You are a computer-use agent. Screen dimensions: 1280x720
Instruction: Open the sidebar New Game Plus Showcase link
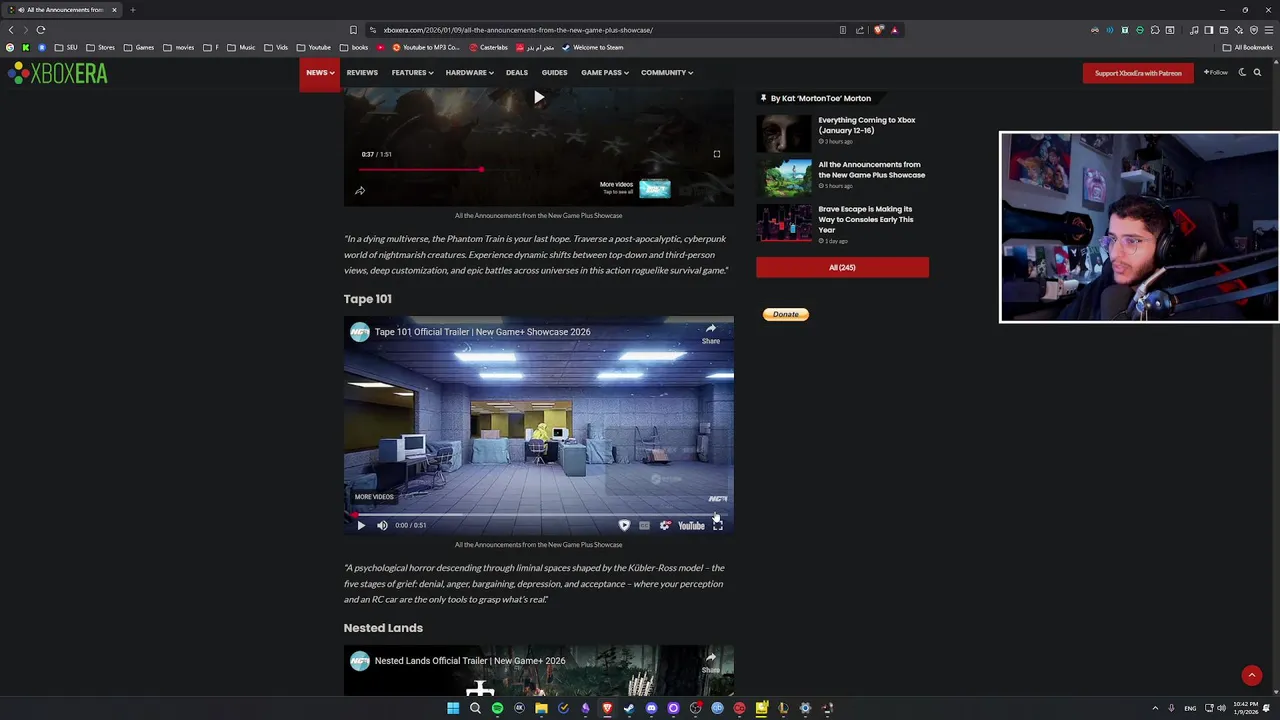[x=872, y=170]
